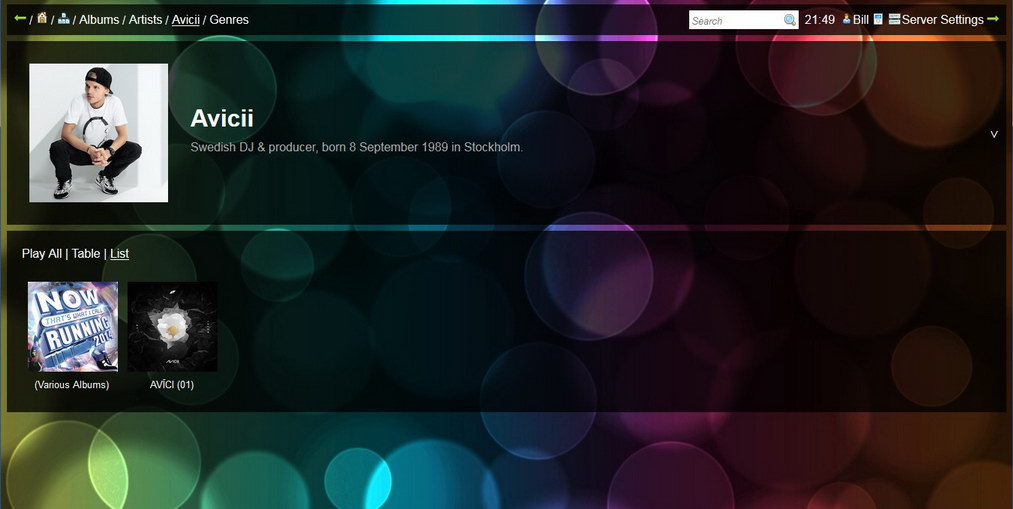Switch to Table view

click(86, 254)
